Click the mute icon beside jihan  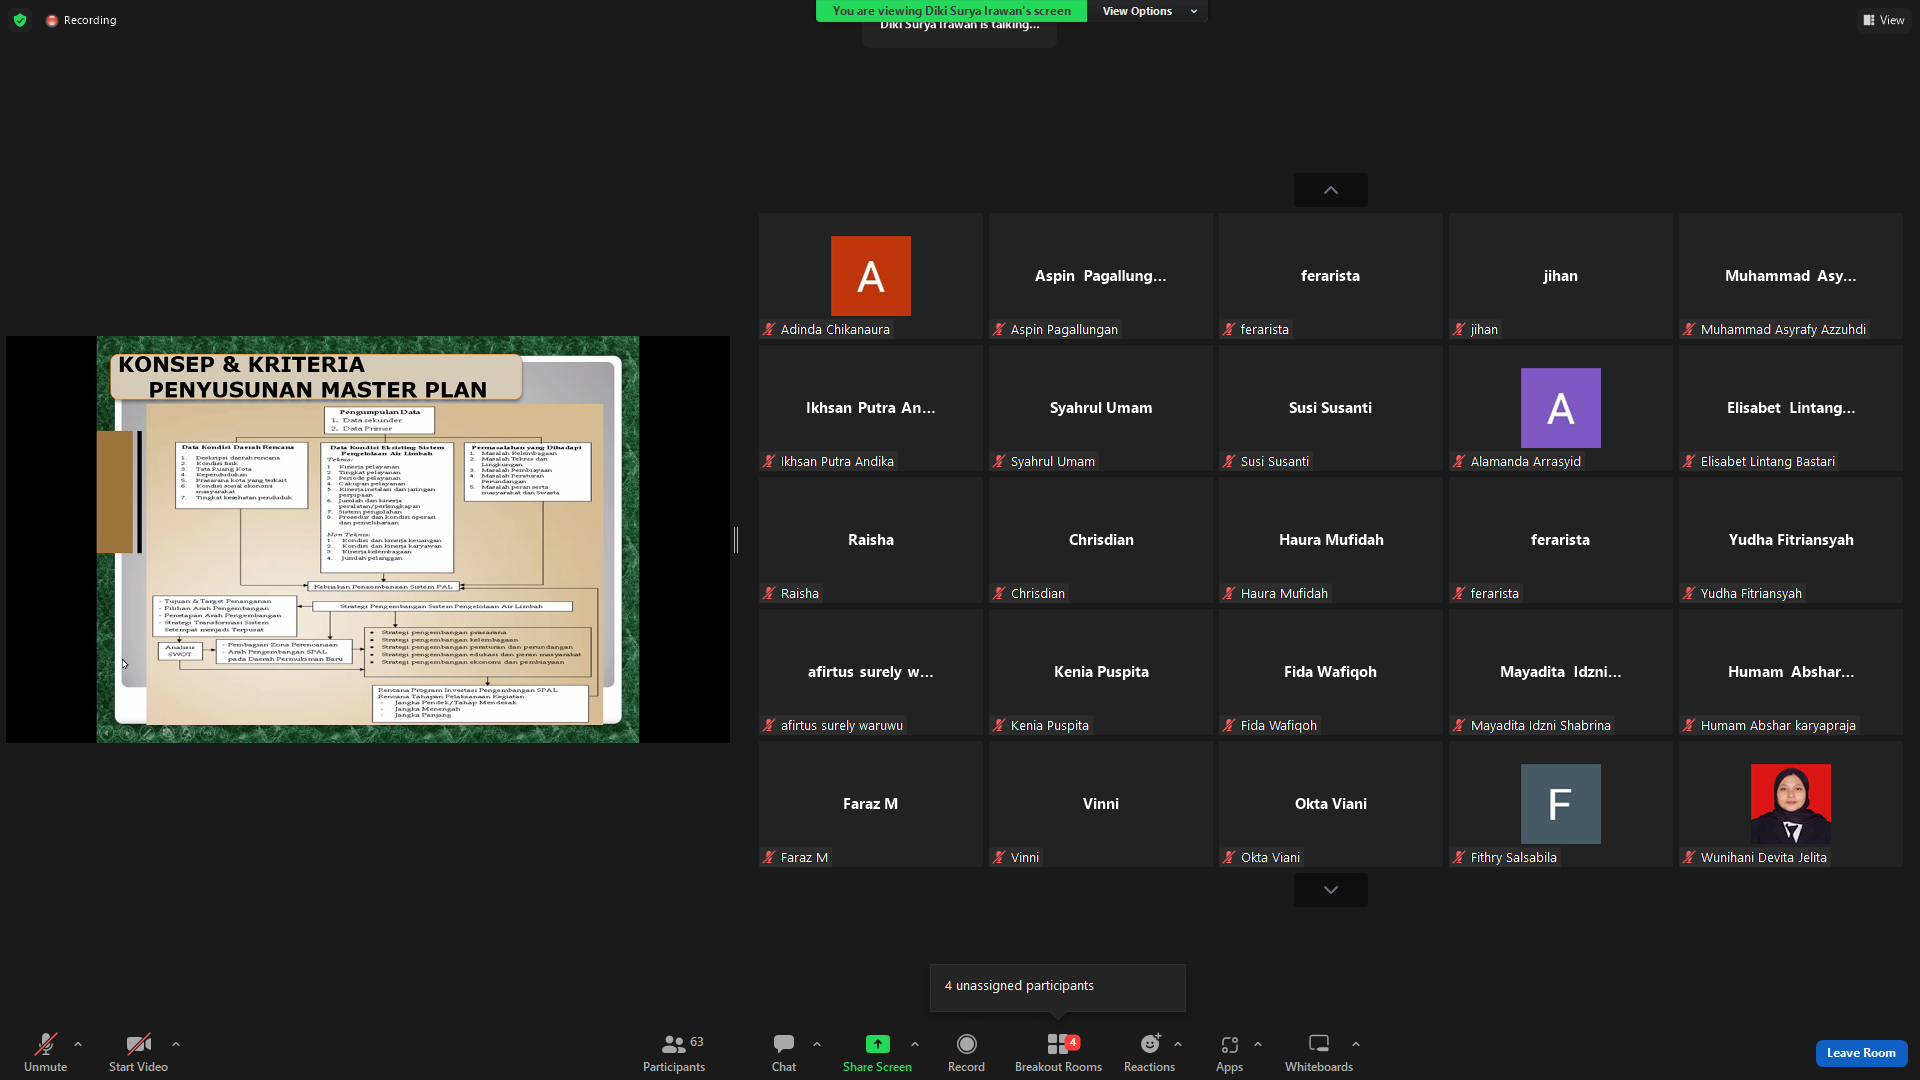[1459, 330]
